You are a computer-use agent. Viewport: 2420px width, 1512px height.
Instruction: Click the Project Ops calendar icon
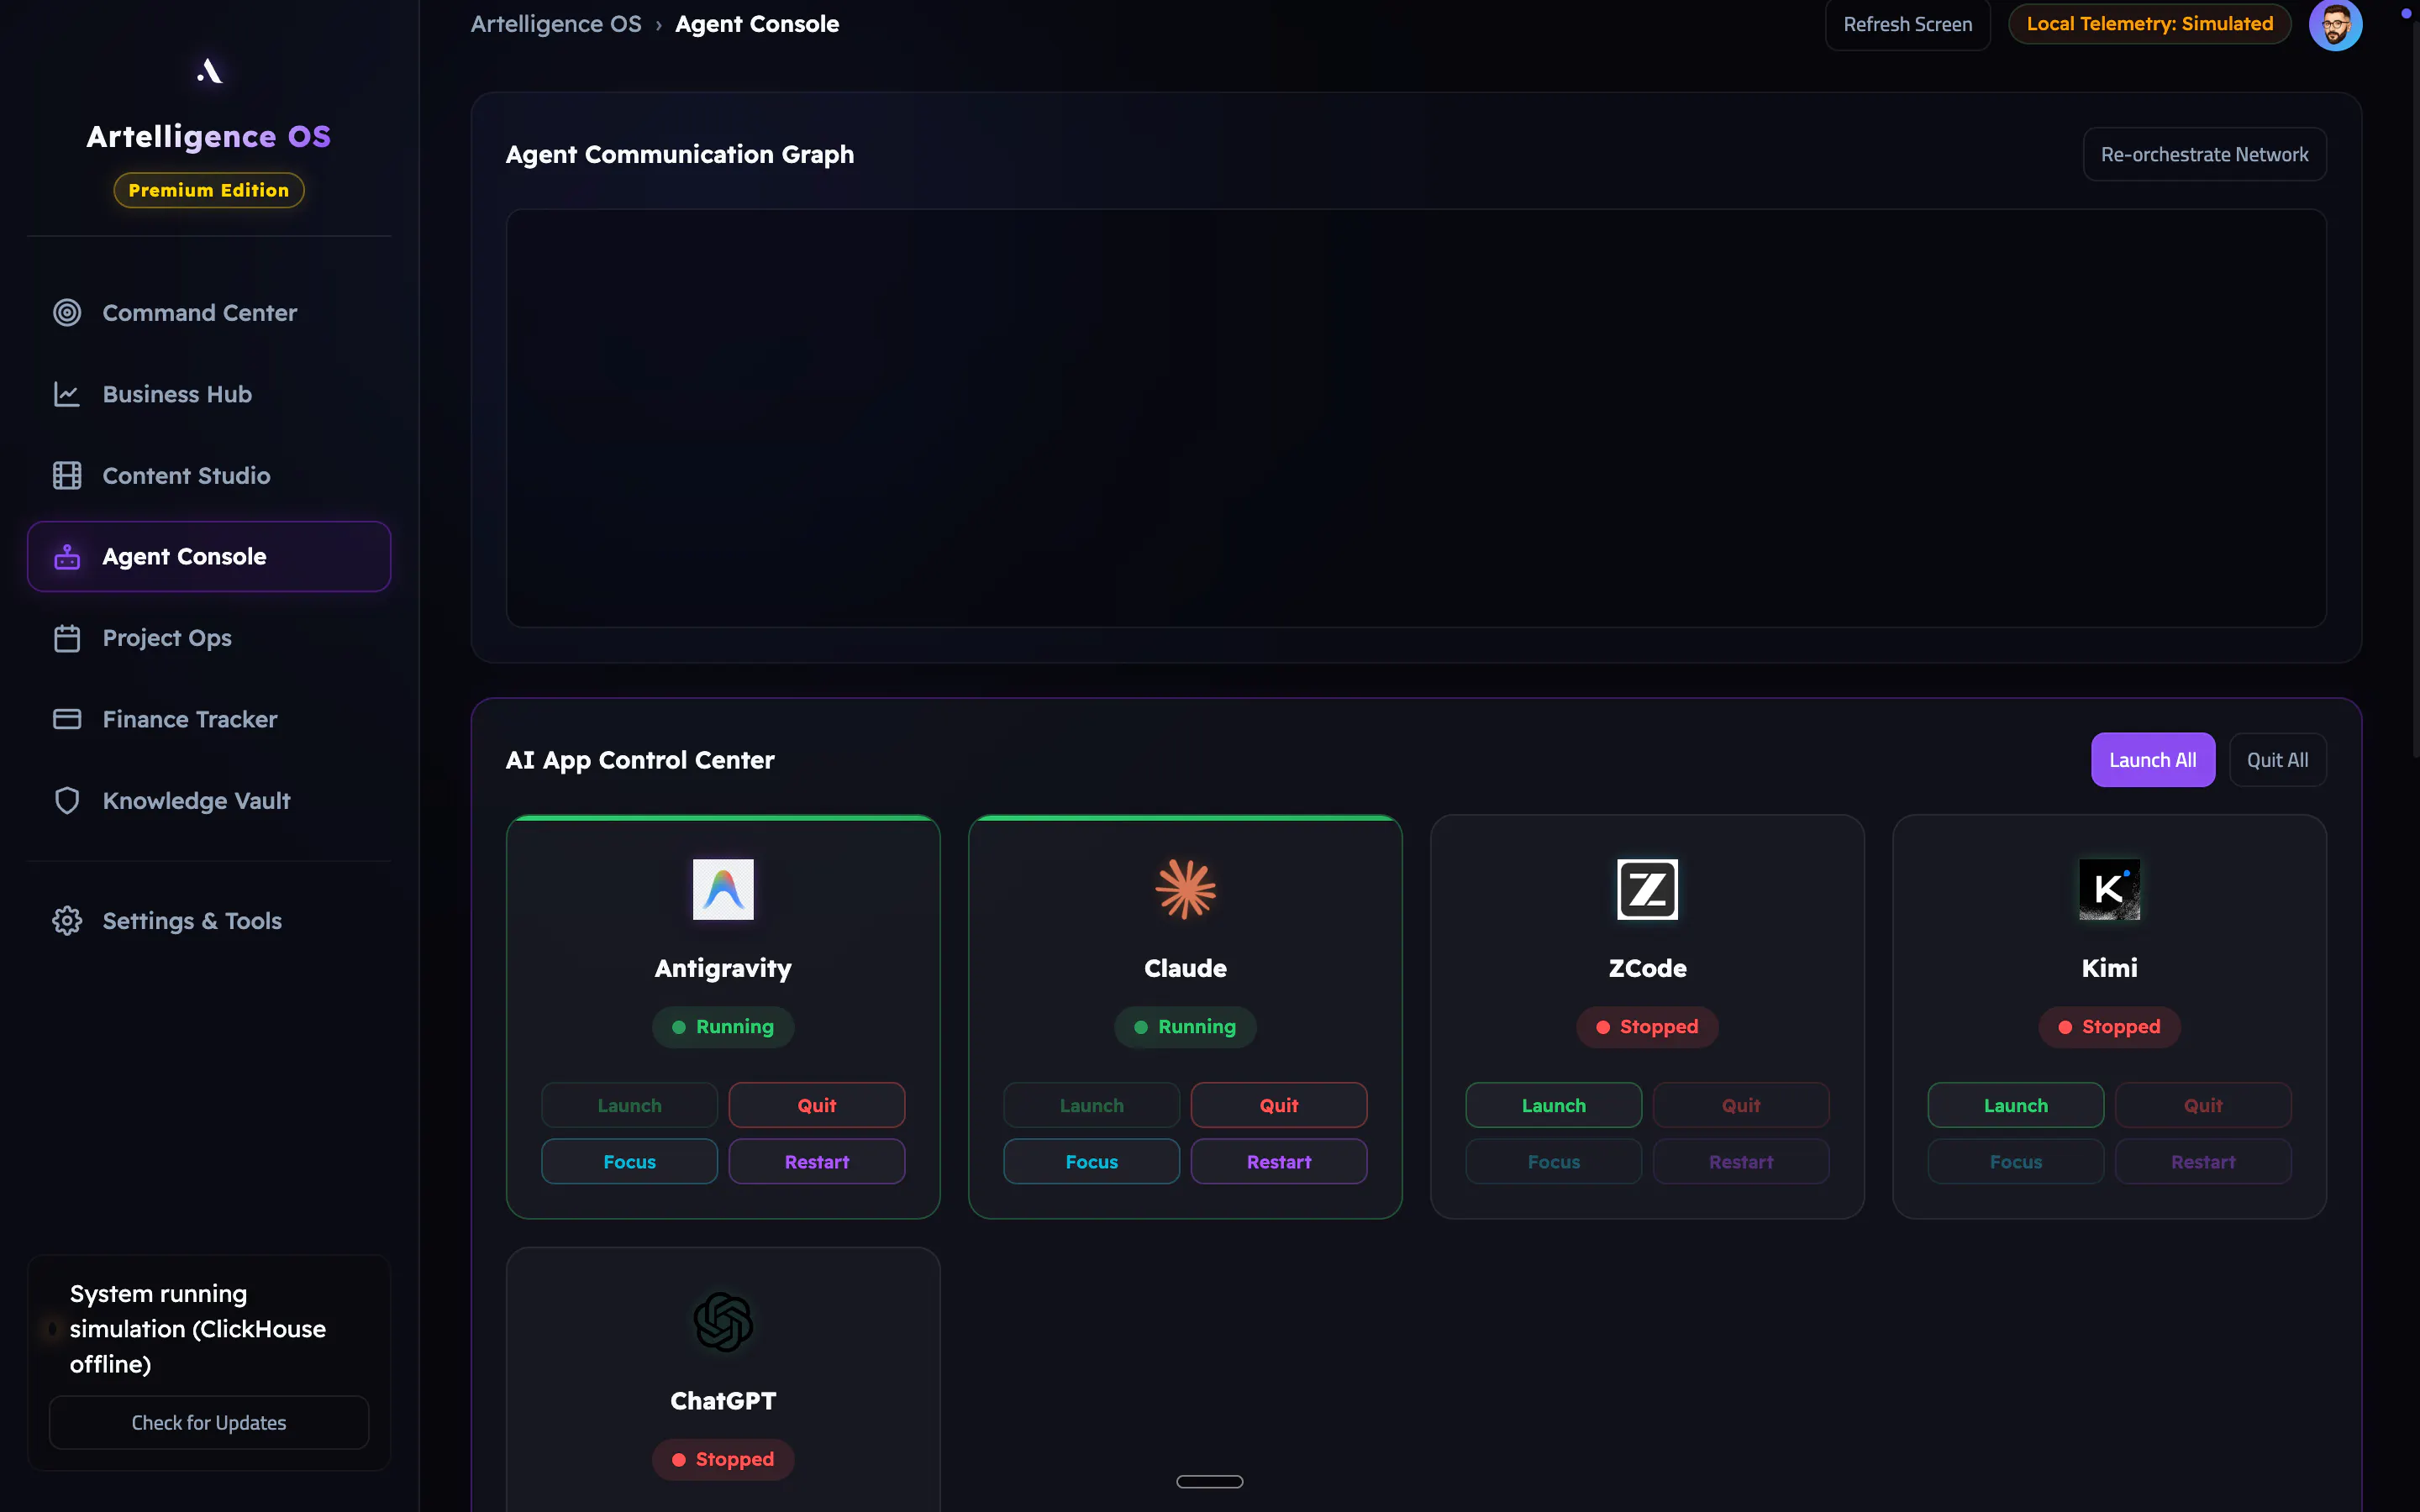(67, 638)
